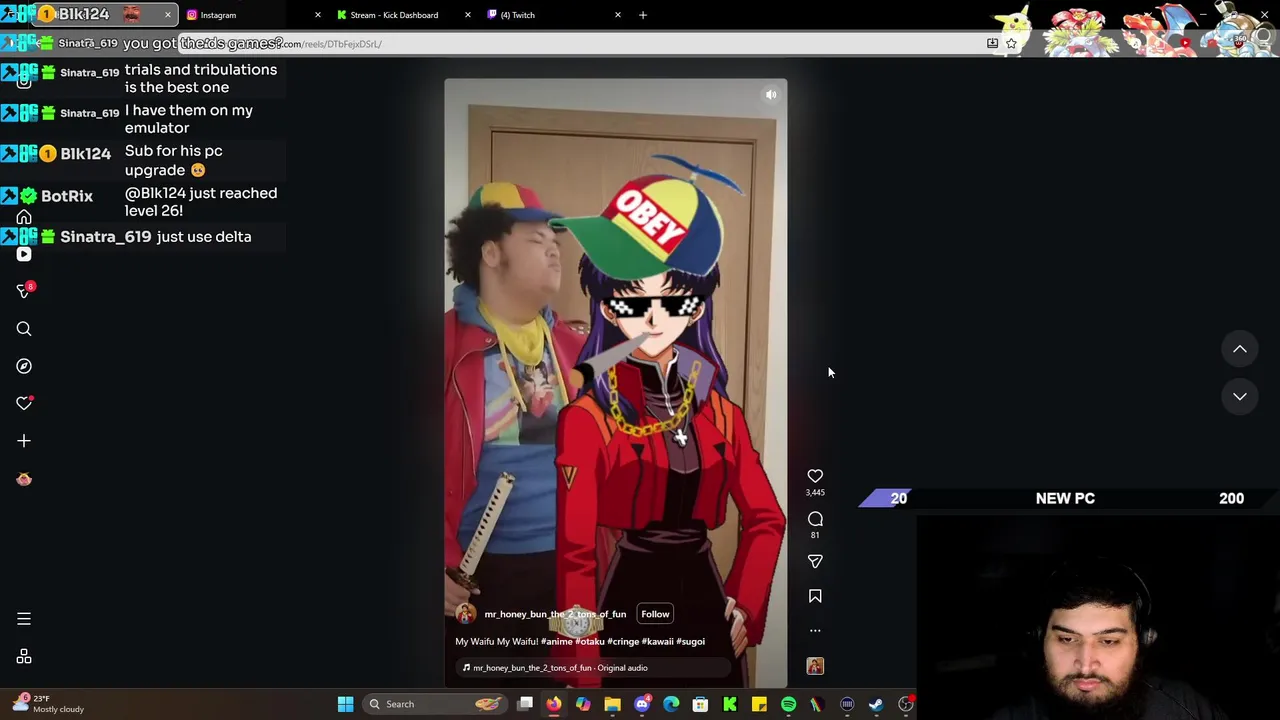The height and width of the screenshot is (720, 1280).
Task: Open the Instagram hamburger More menu
Action: (24, 619)
